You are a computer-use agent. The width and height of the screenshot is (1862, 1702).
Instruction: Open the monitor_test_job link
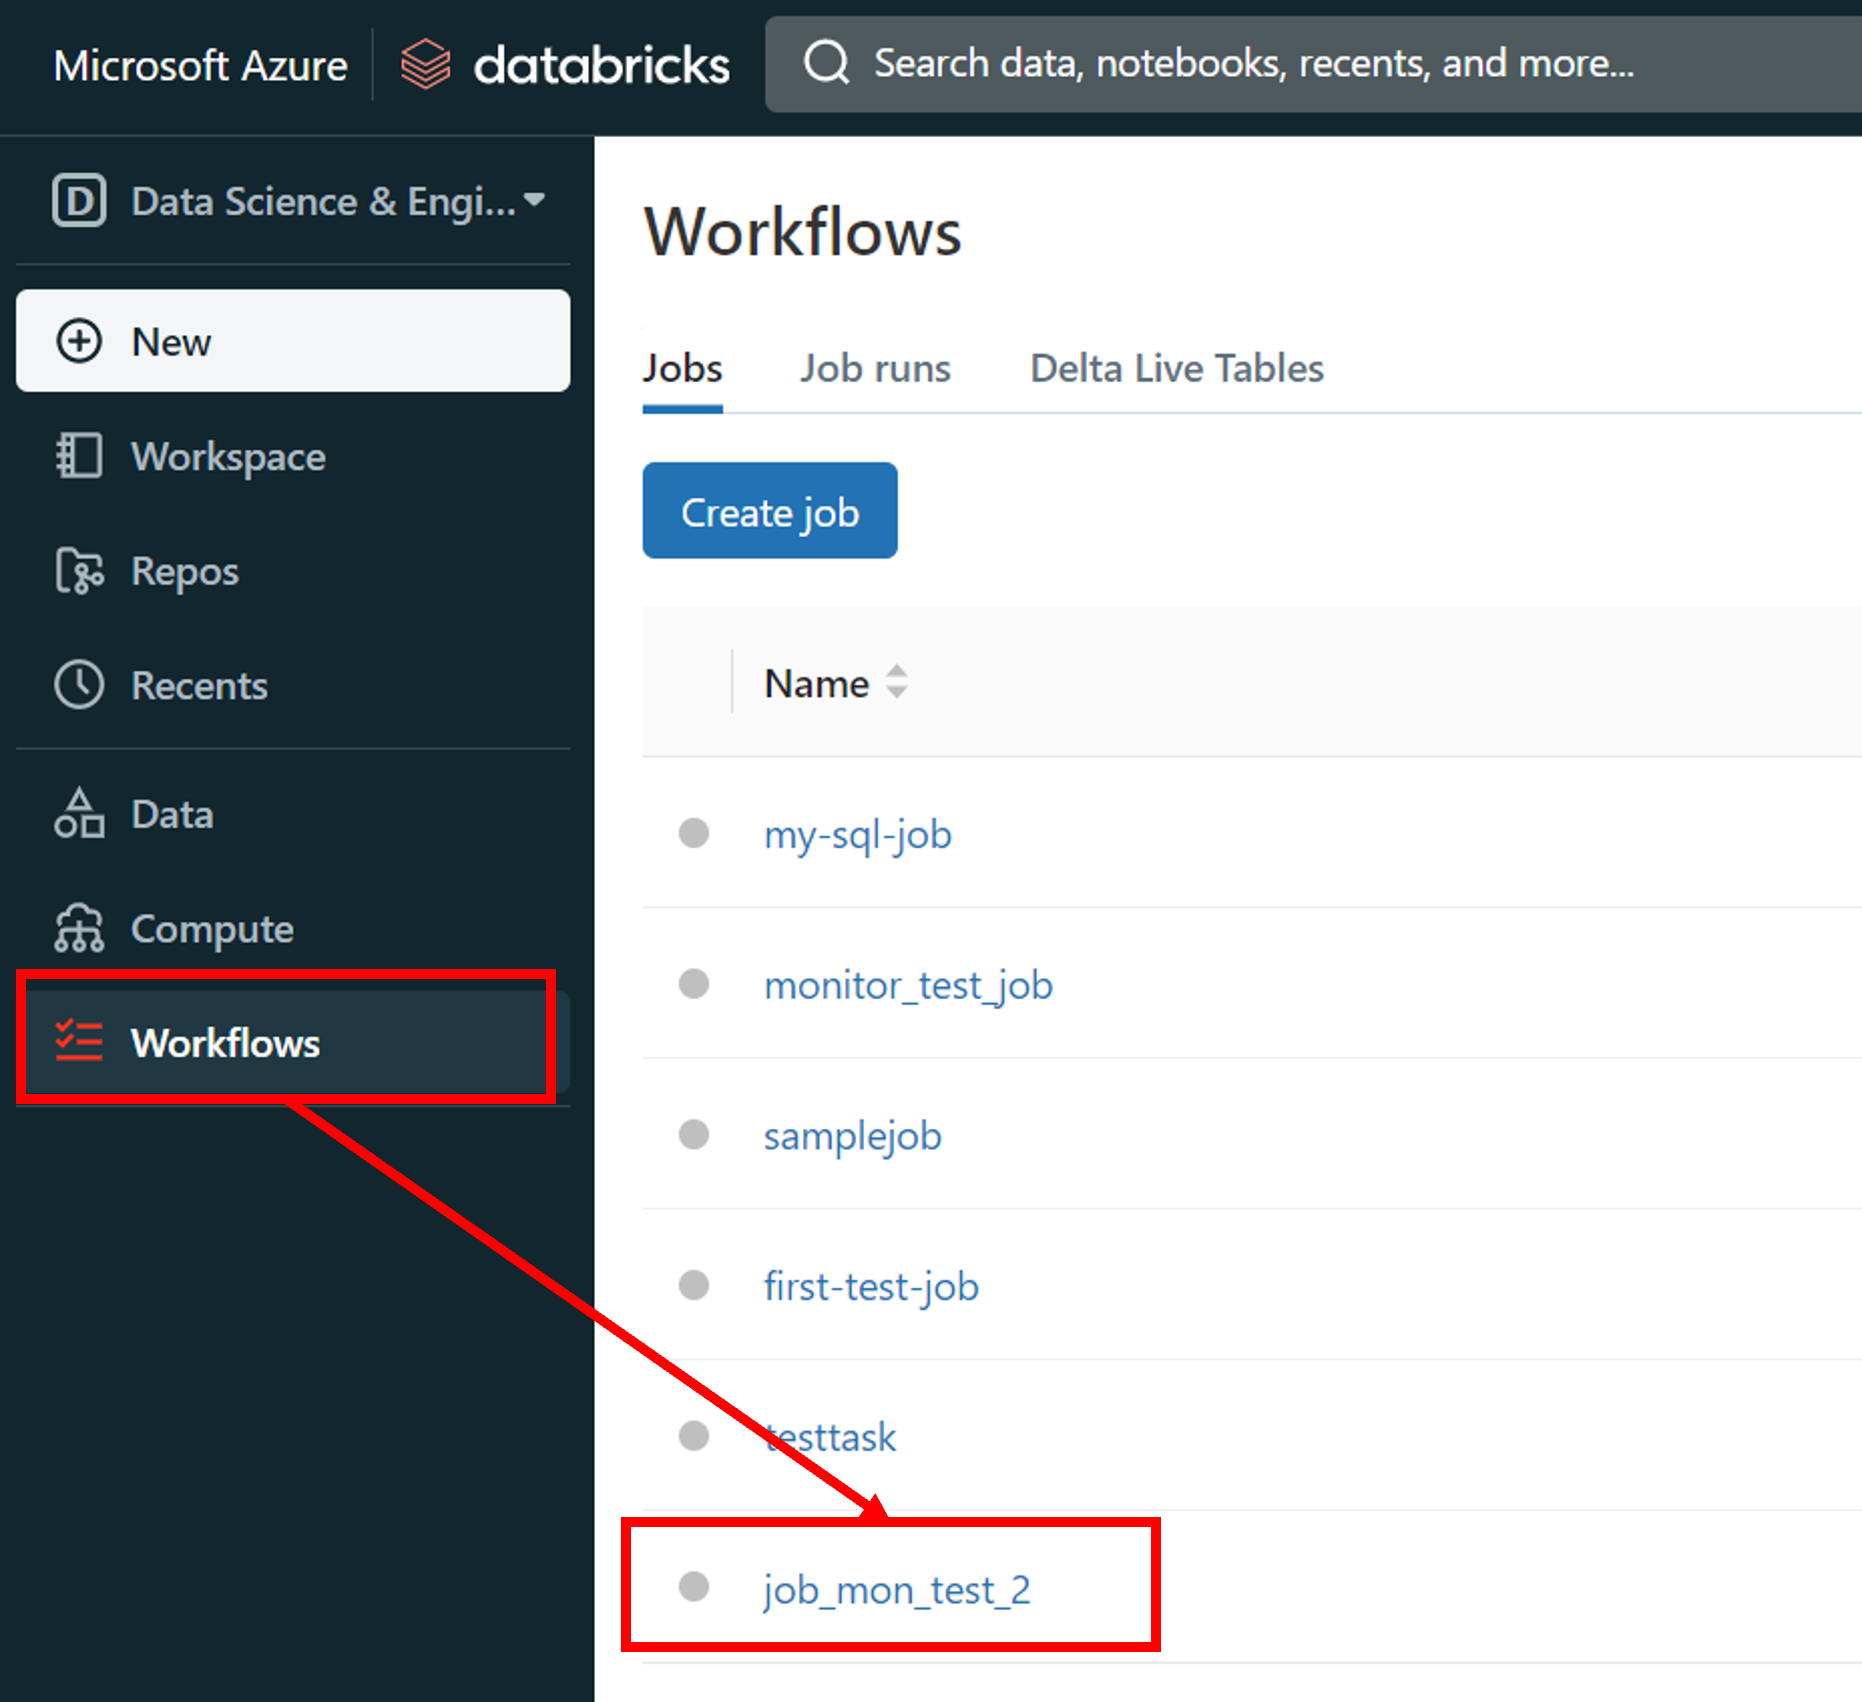click(x=908, y=986)
